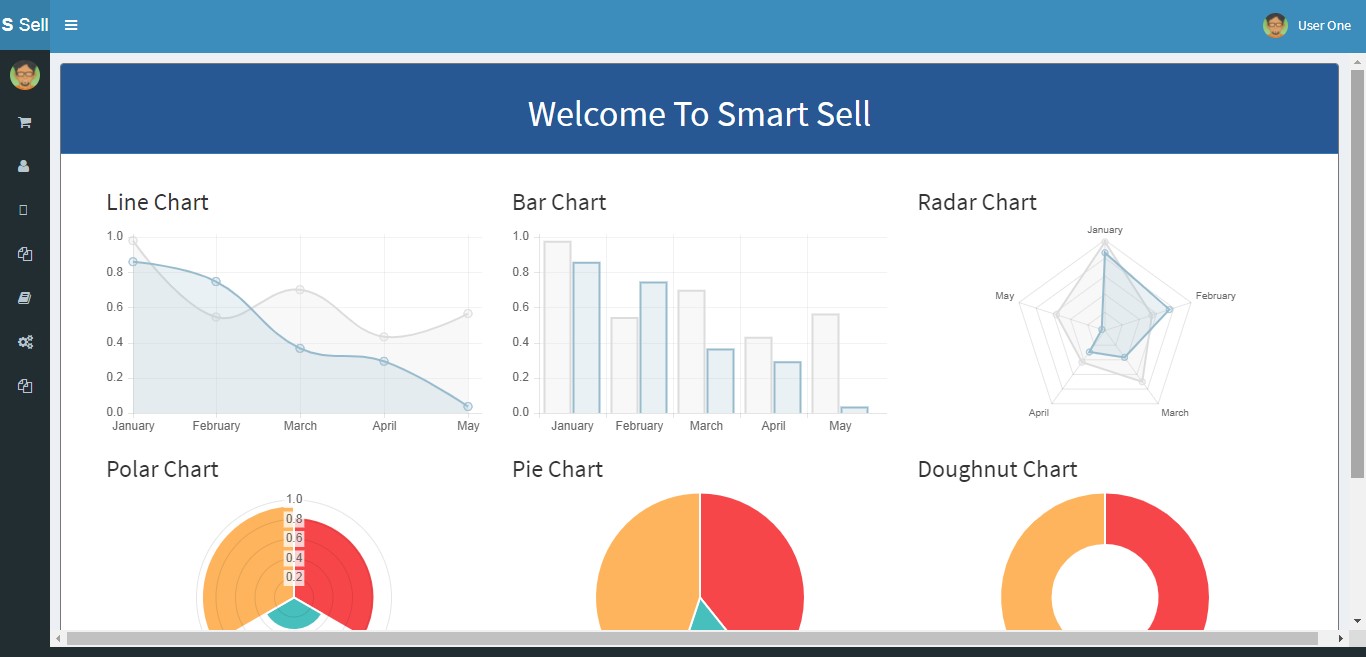
Task: Click the blue February bar in Bar Chart
Action: (653, 348)
